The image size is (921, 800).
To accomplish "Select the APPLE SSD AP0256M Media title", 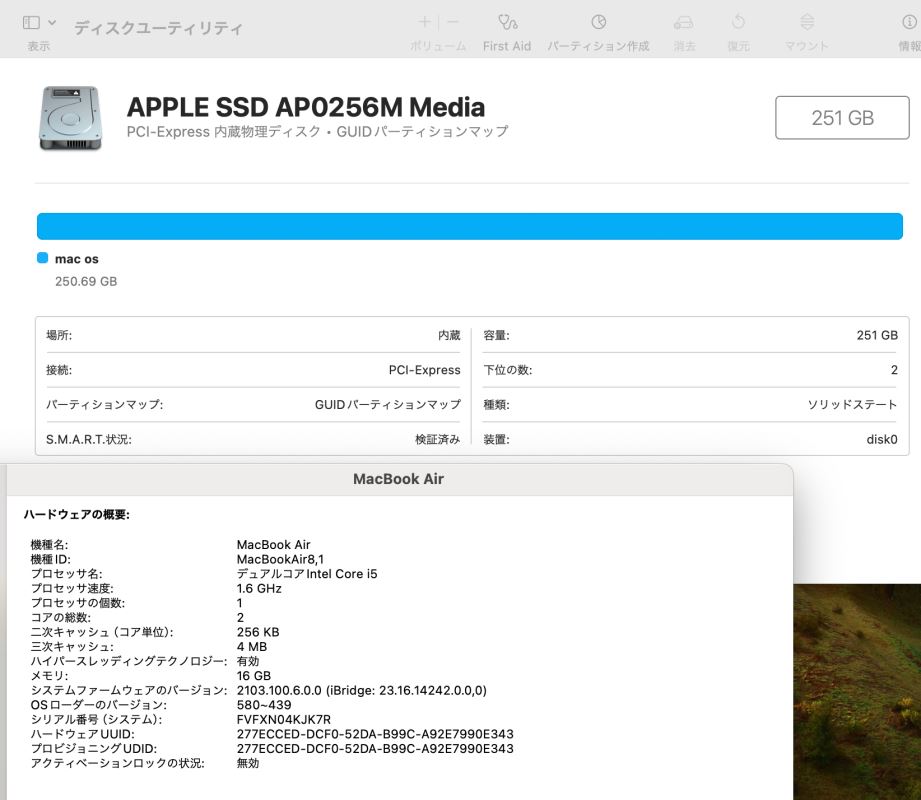I will click(x=306, y=107).
